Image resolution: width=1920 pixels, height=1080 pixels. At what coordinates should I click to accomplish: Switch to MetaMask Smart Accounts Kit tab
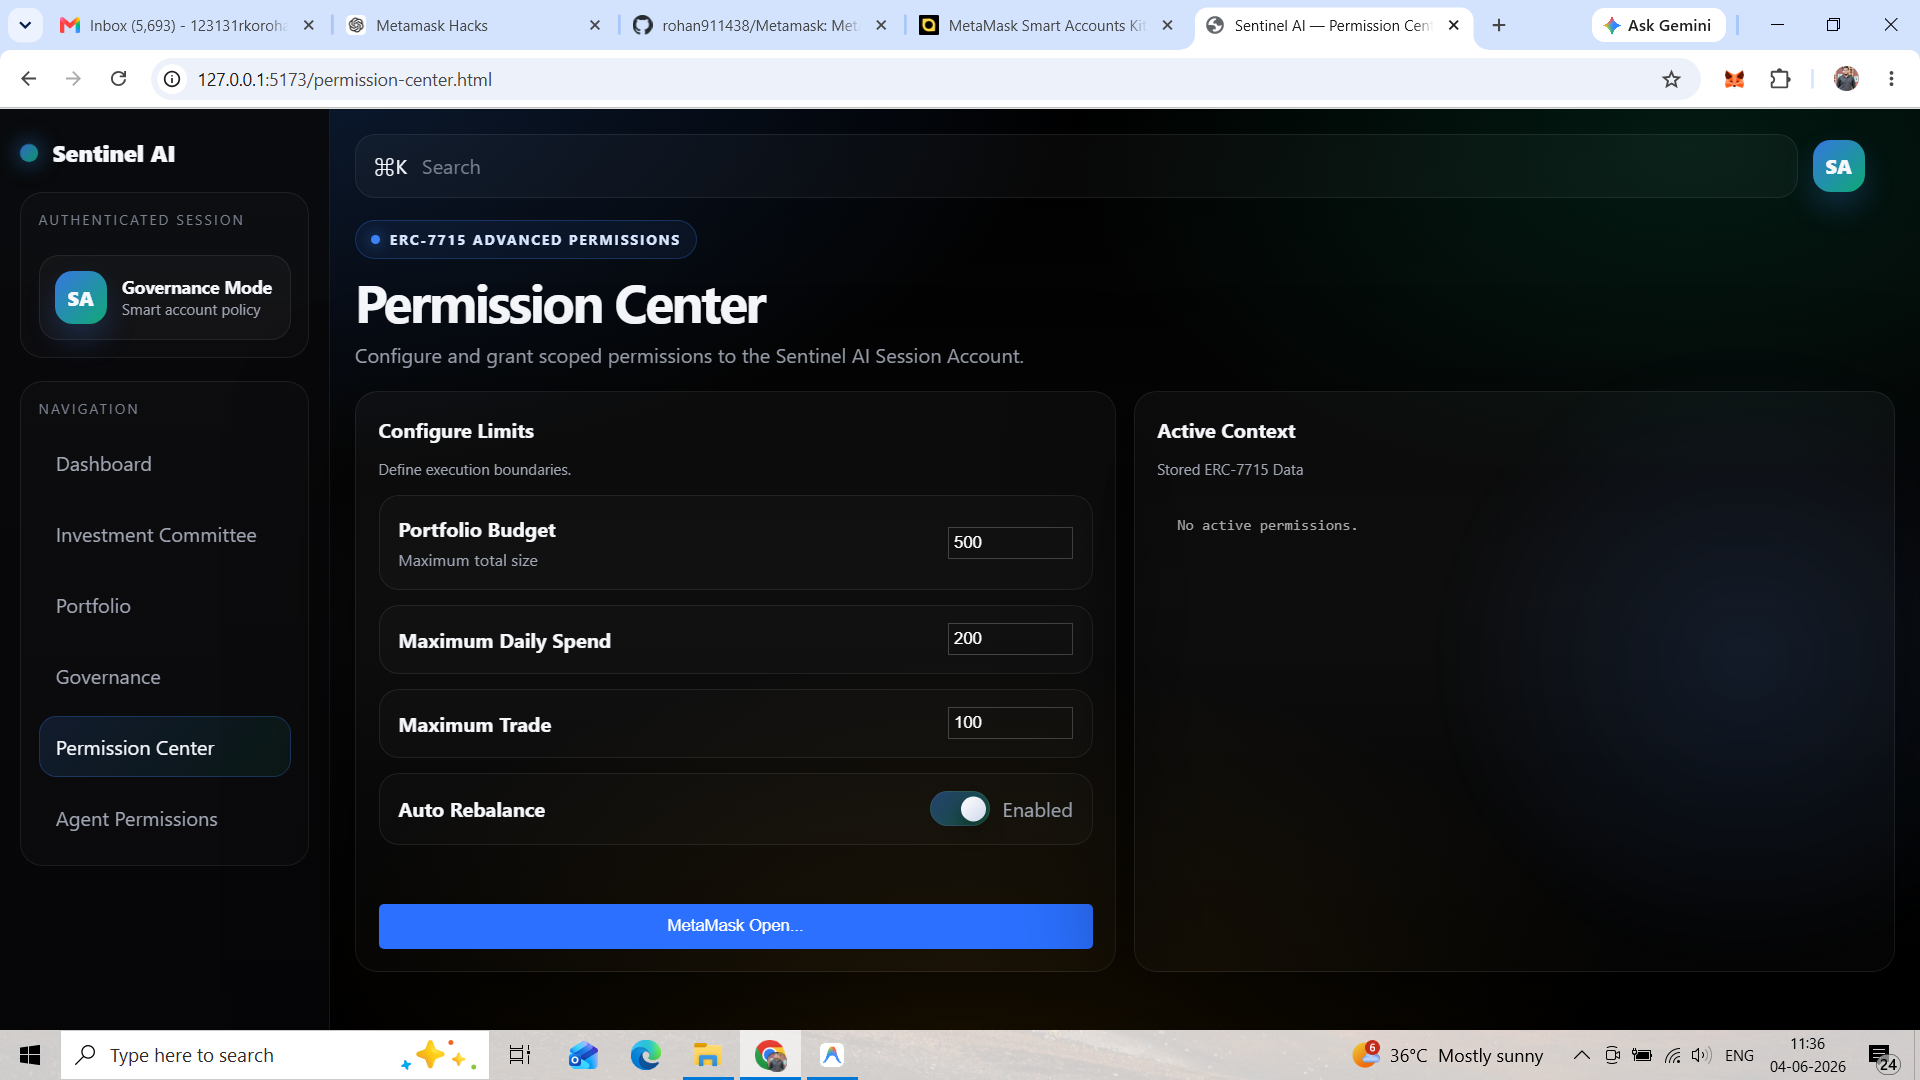1046,25
